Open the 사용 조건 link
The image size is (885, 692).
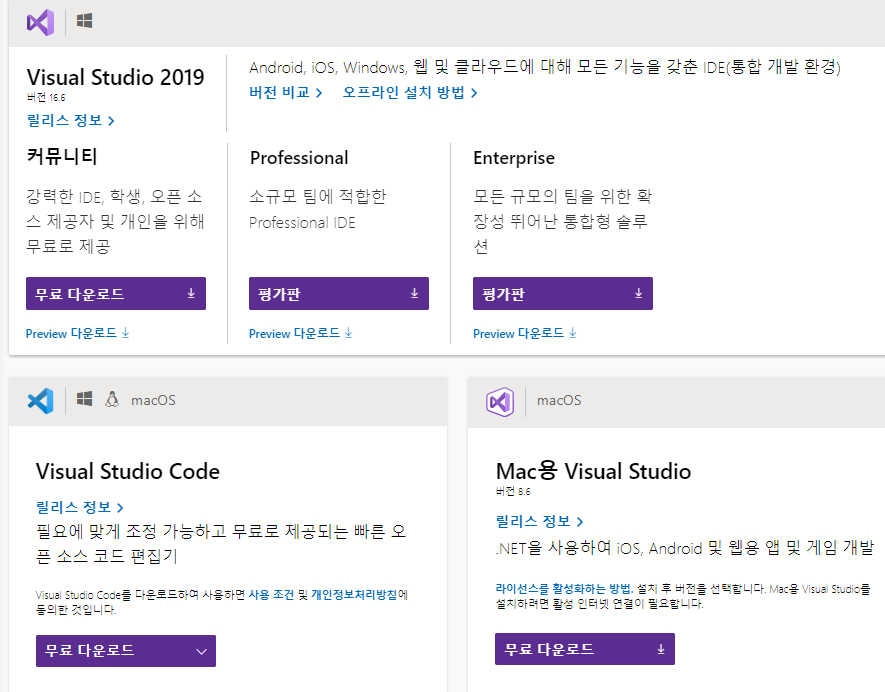tap(271, 595)
